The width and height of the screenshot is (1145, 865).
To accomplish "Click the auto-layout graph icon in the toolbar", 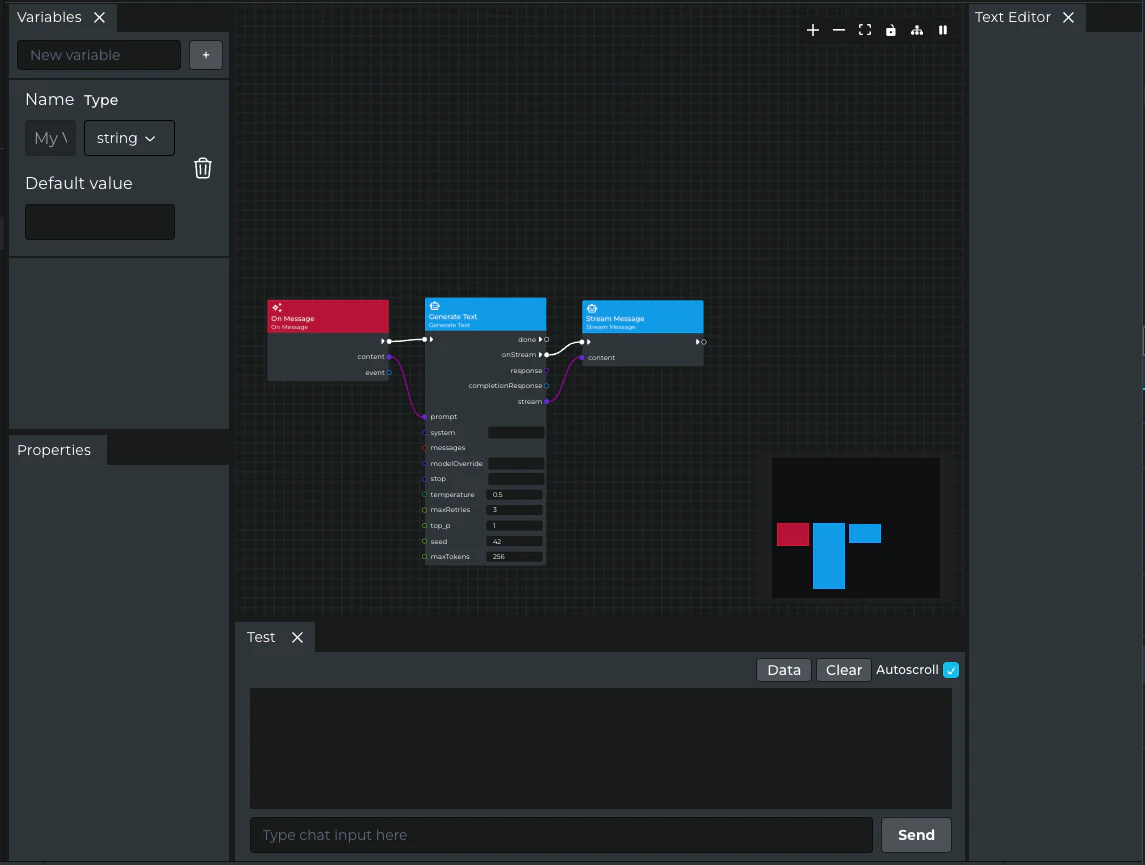I will [917, 30].
